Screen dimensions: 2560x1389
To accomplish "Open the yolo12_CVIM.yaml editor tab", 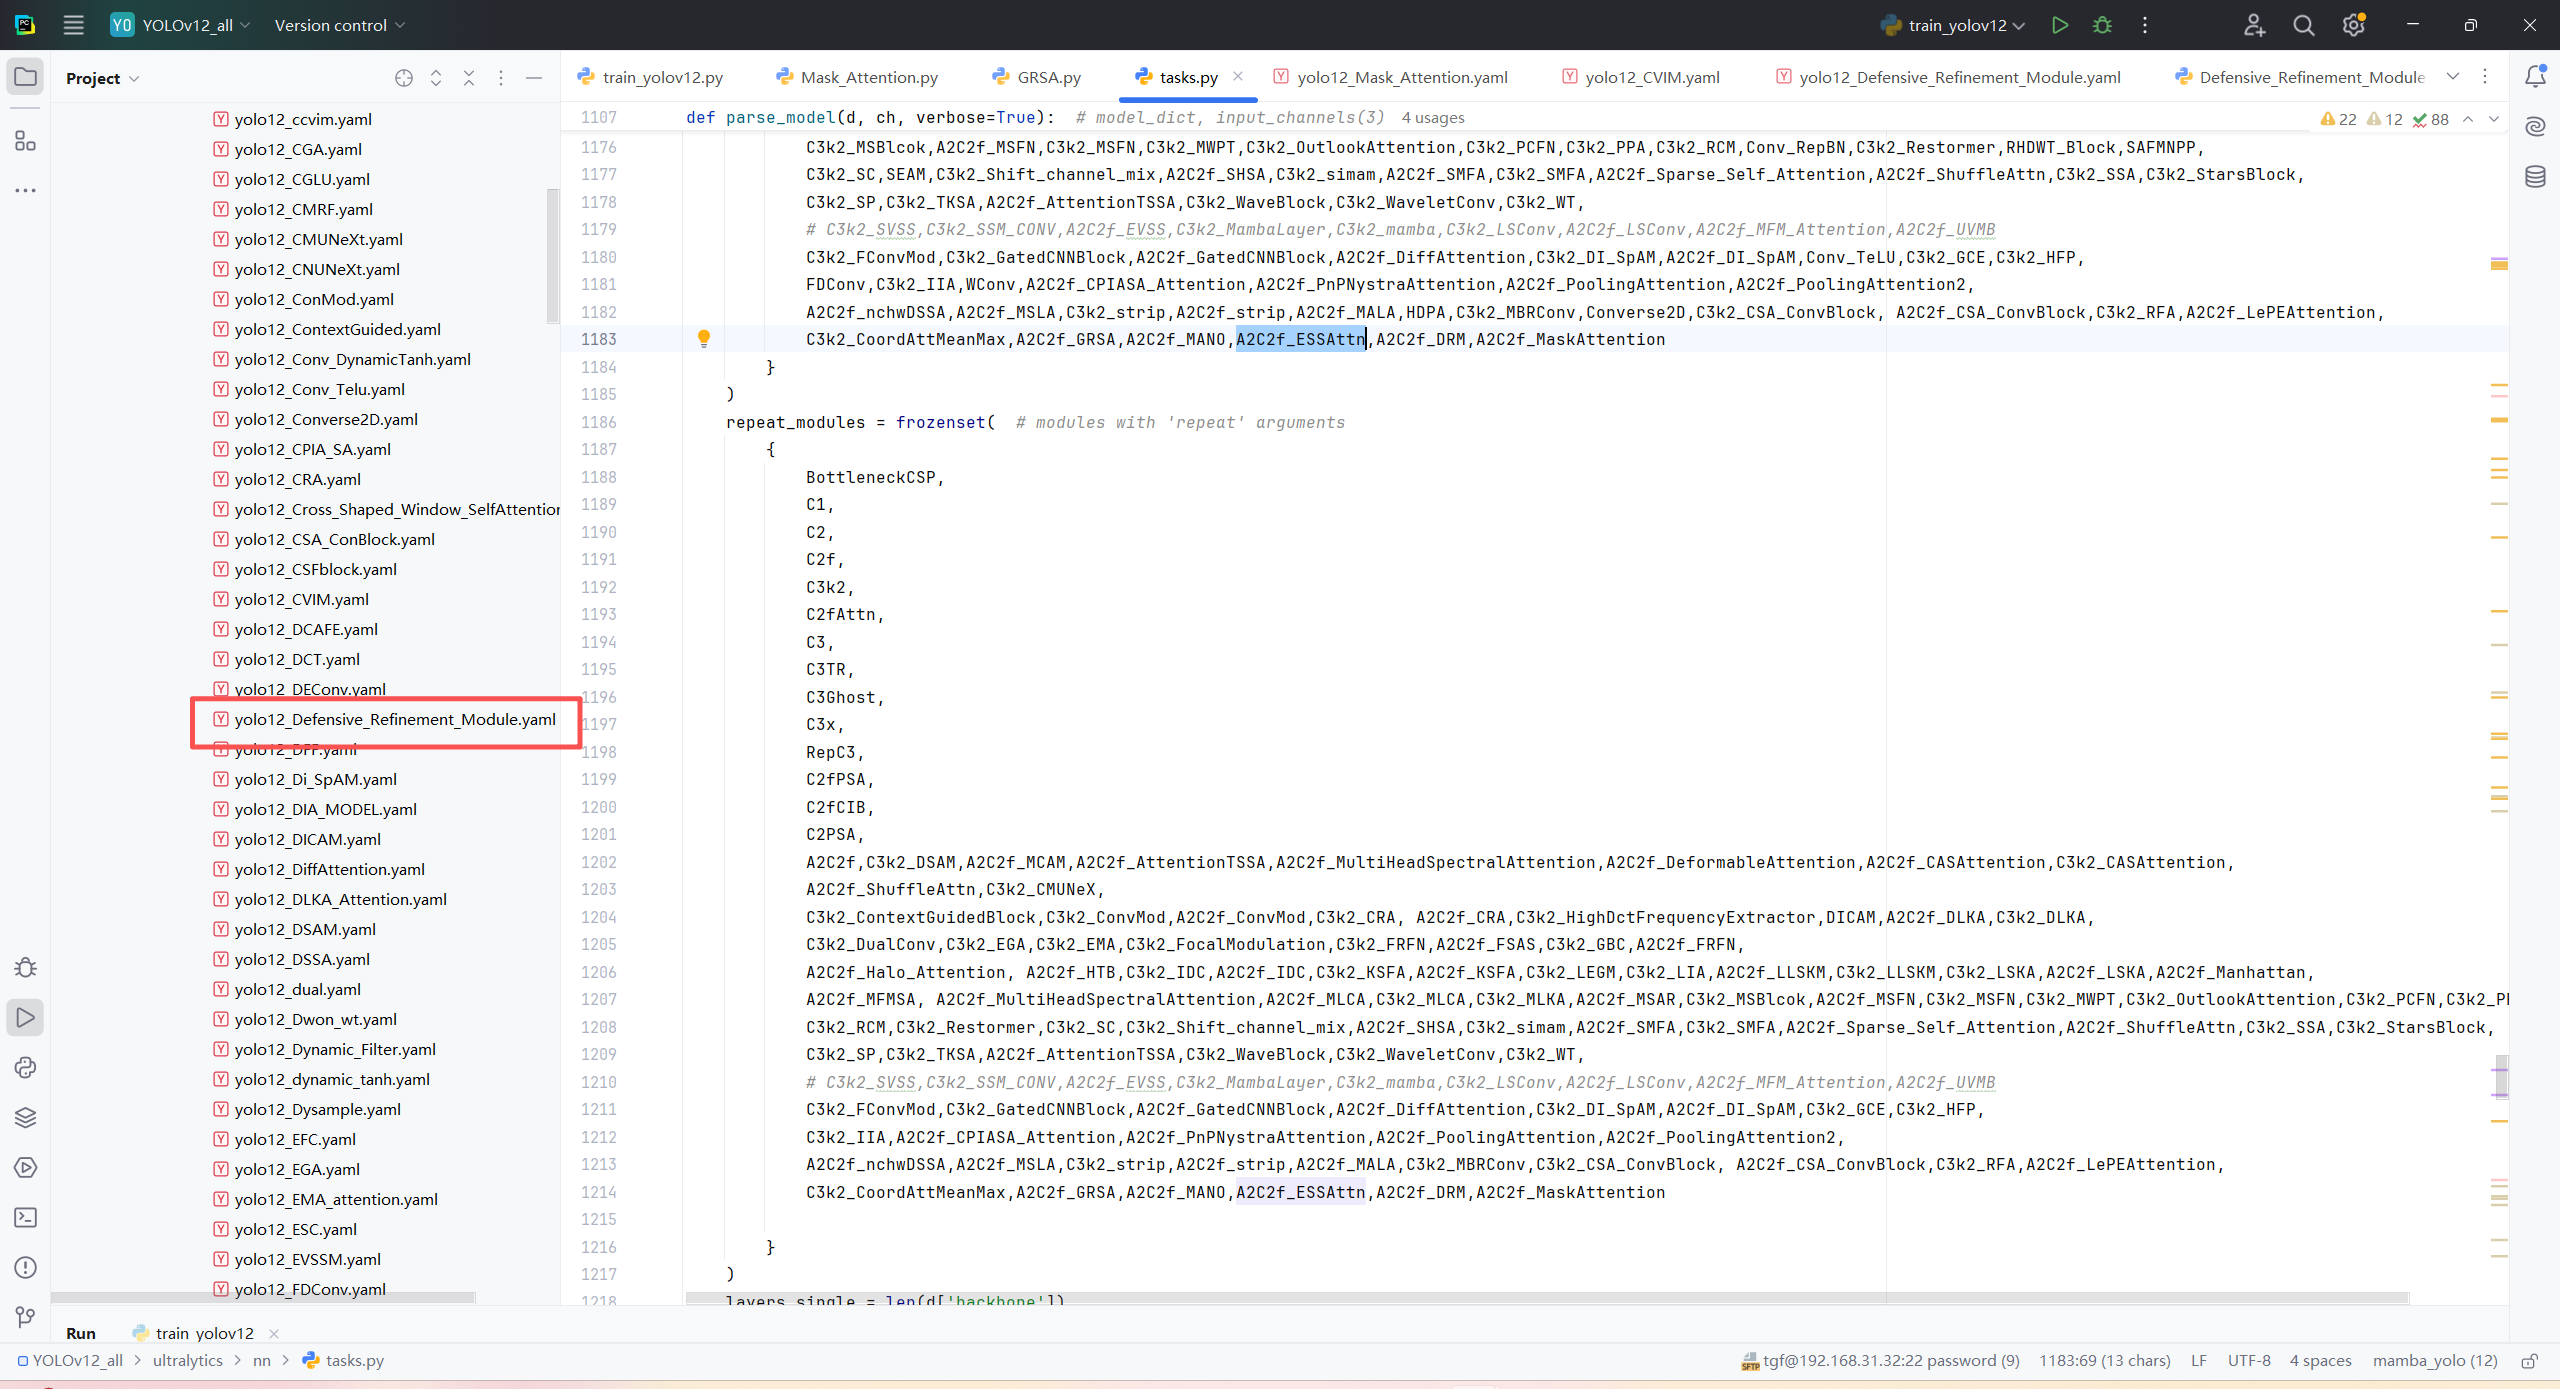I will [x=1650, y=77].
